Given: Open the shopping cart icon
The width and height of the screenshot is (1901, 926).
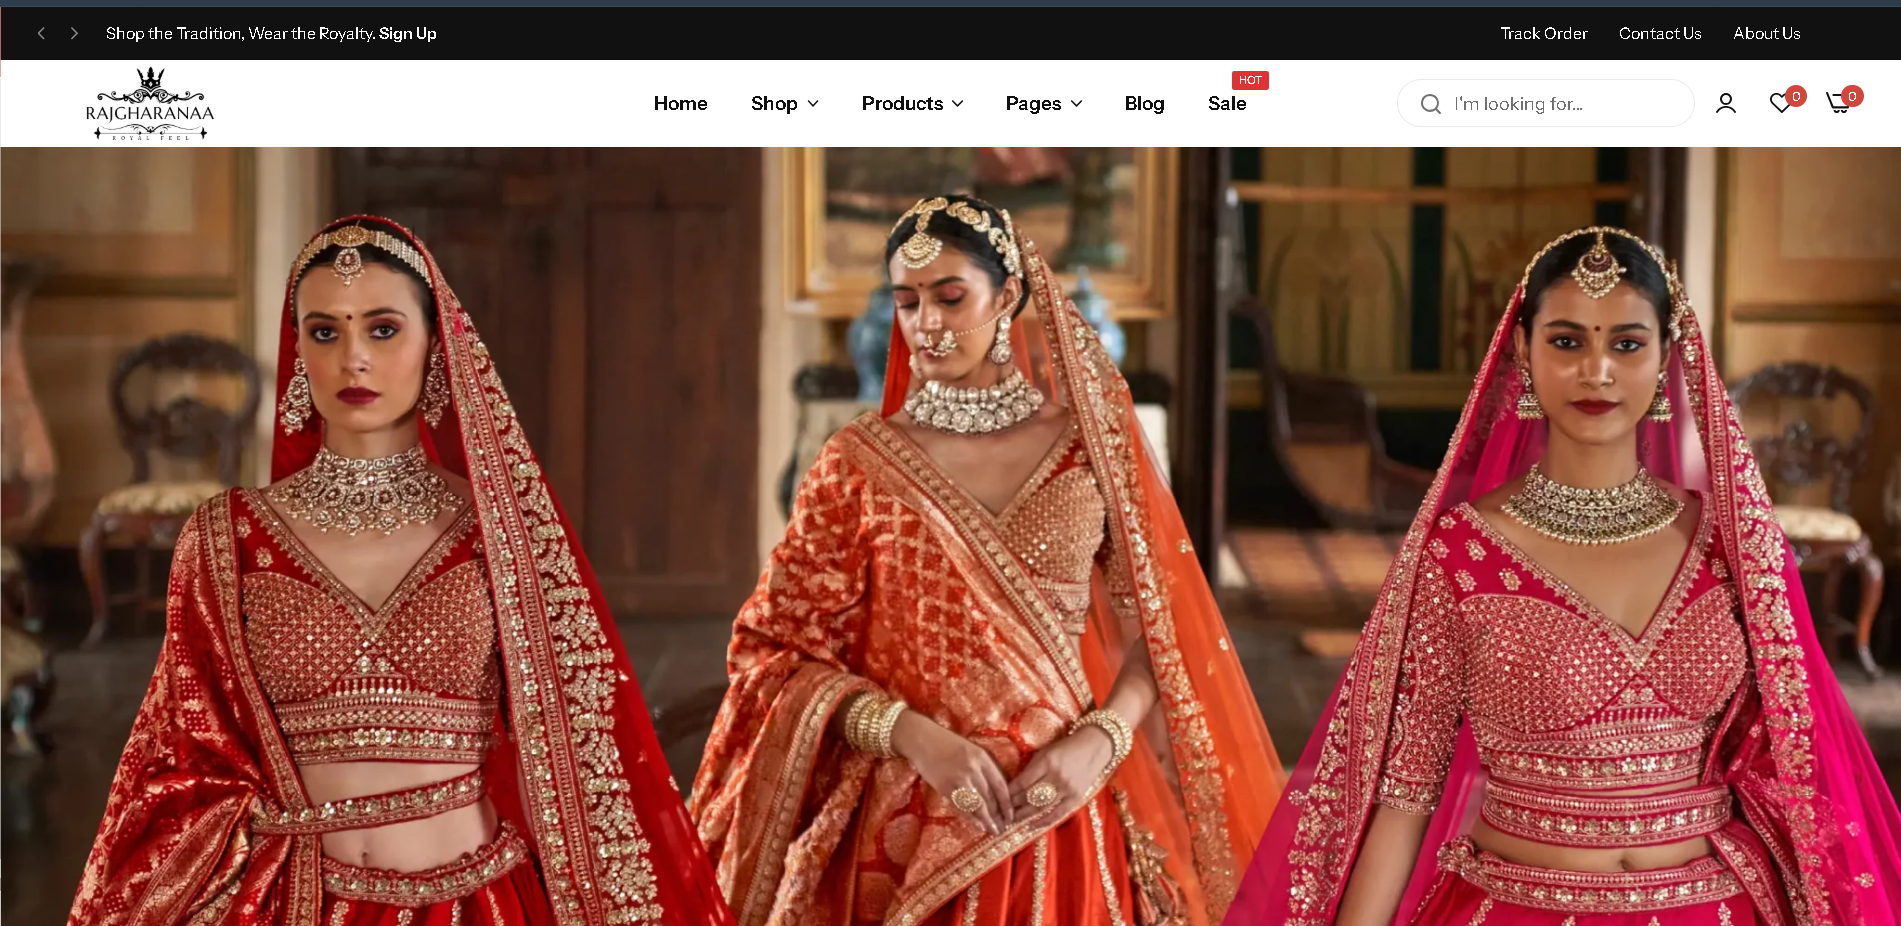Looking at the screenshot, I should pos(1838,103).
